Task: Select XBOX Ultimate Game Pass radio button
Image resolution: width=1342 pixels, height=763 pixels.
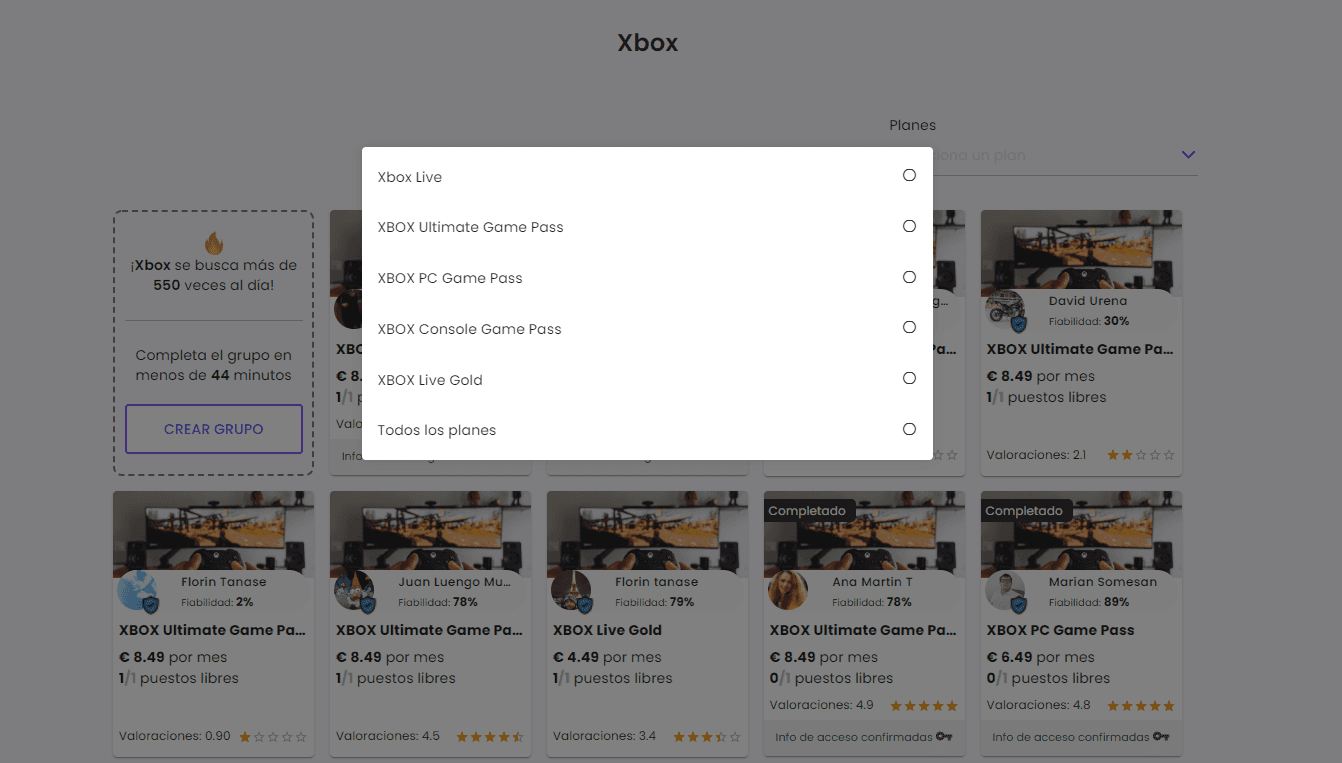Action: click(909, 226)
